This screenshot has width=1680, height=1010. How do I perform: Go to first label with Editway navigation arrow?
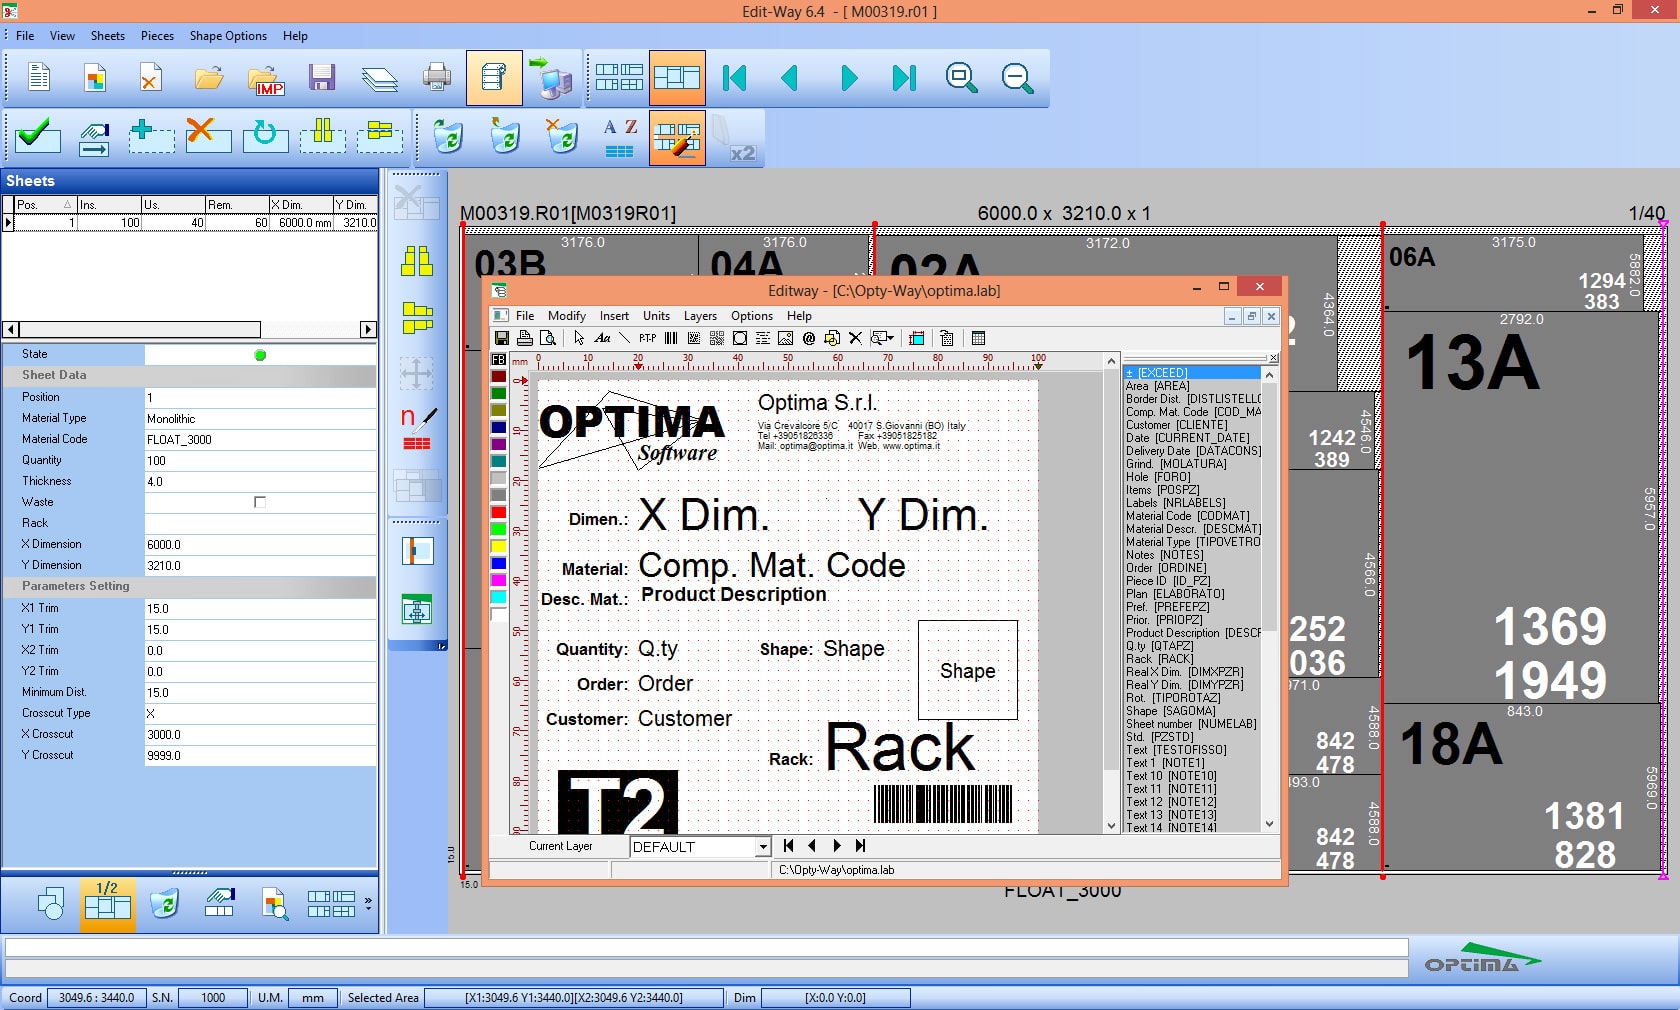pyautogui.click(x=788, y=846)
